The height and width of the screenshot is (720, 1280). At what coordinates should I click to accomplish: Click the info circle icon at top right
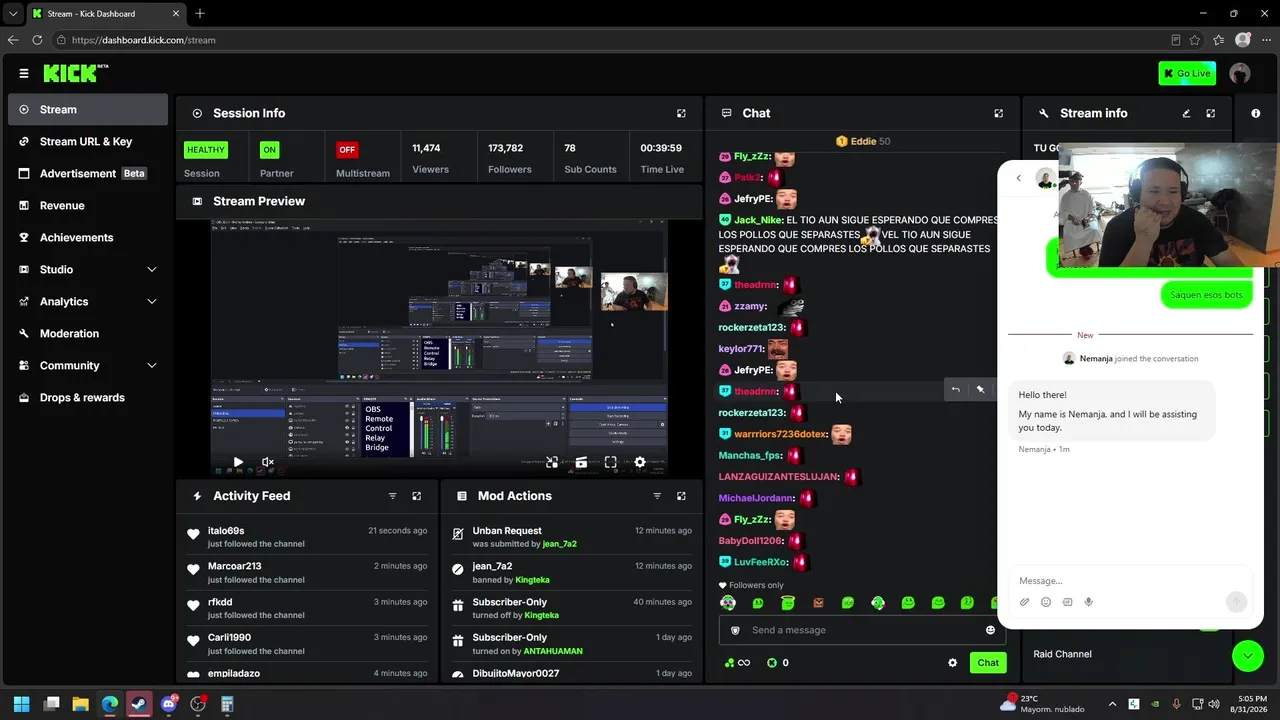click(x=1256, y=113)
